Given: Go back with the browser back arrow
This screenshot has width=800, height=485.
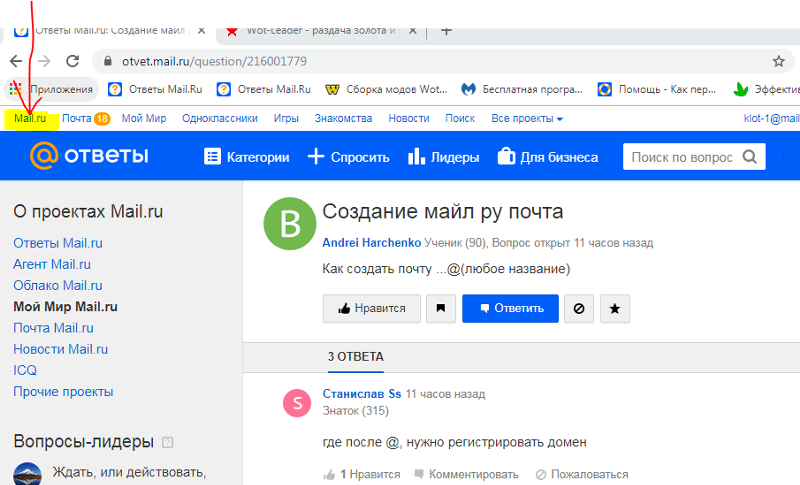Looking at the screenshot, I should point(16,61).
